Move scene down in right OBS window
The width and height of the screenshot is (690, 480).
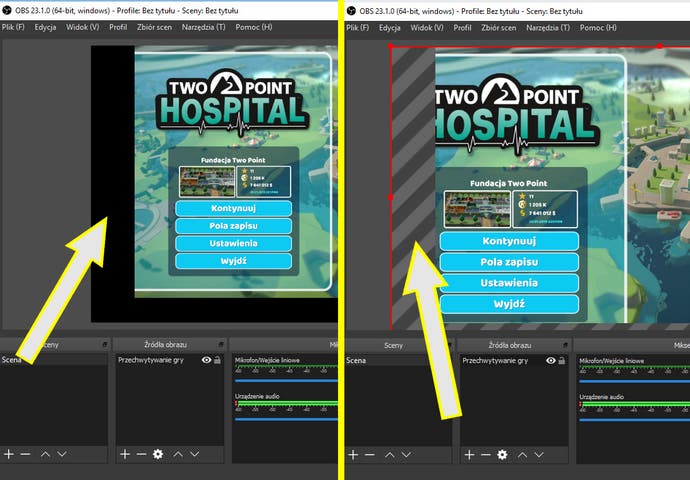click(407, 454)
